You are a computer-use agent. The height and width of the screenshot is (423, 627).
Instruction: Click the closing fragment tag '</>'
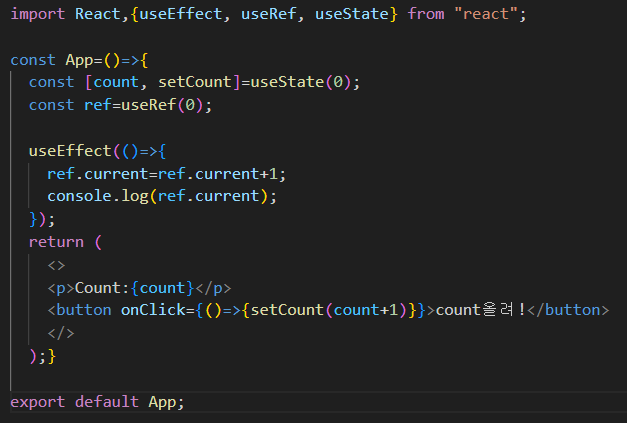tap(61, 333)
